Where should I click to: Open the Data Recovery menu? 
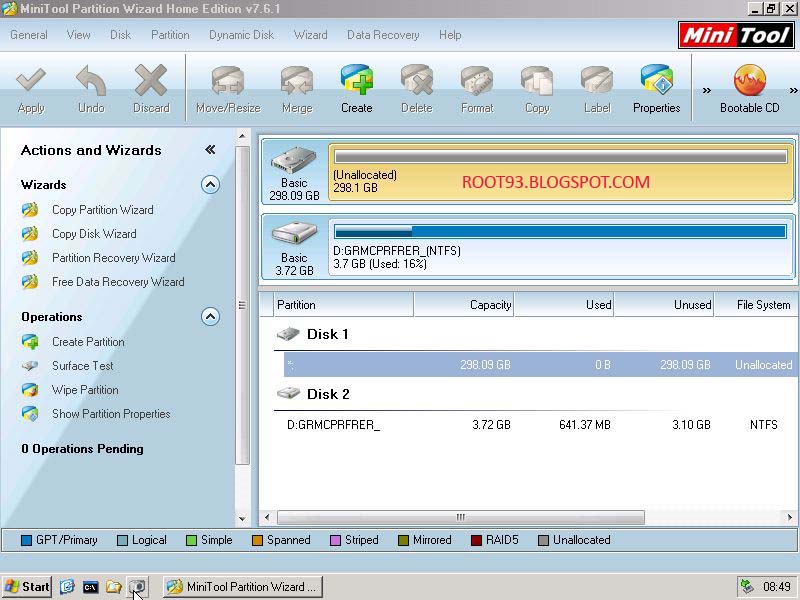[x=383, y=35]
